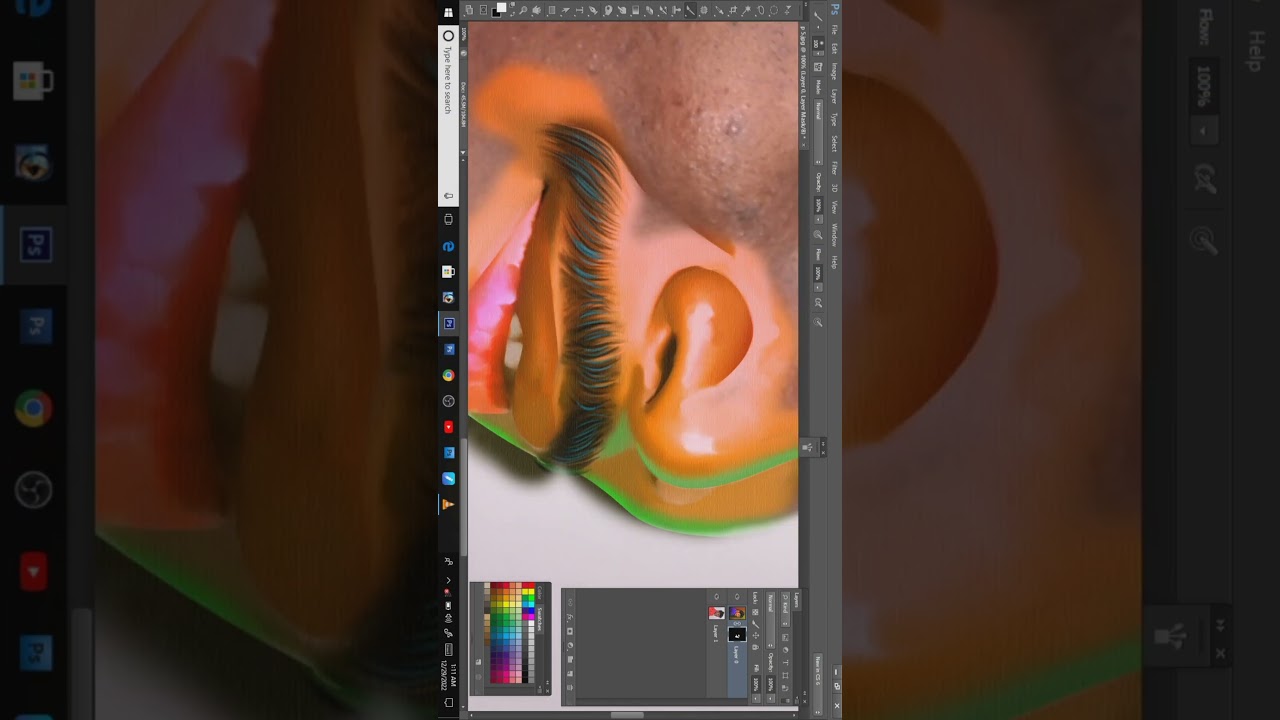Add a layer style with fx icon
This screenshot has width=1280, height=720.
click(571, 617)
